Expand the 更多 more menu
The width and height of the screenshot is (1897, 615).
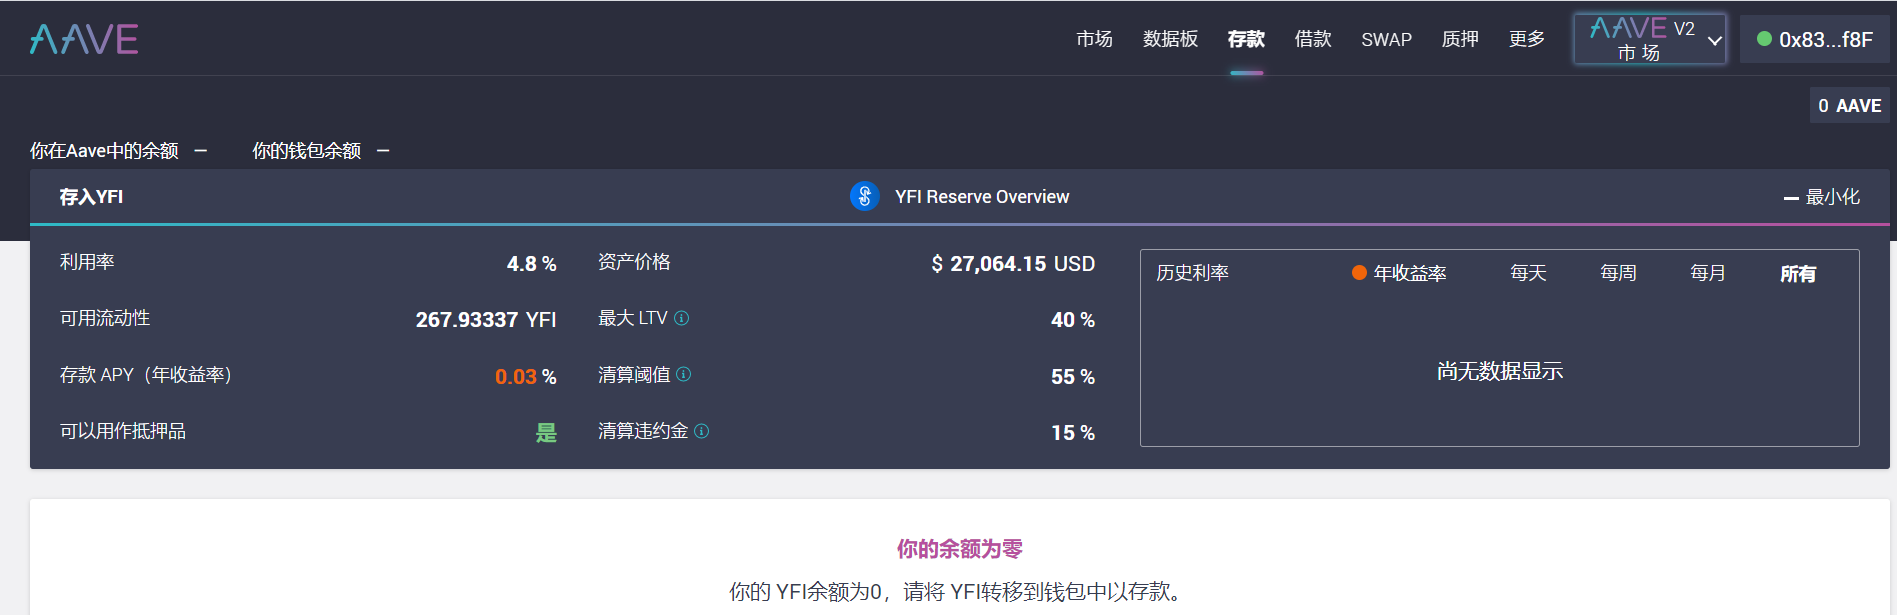point(1527,39)
